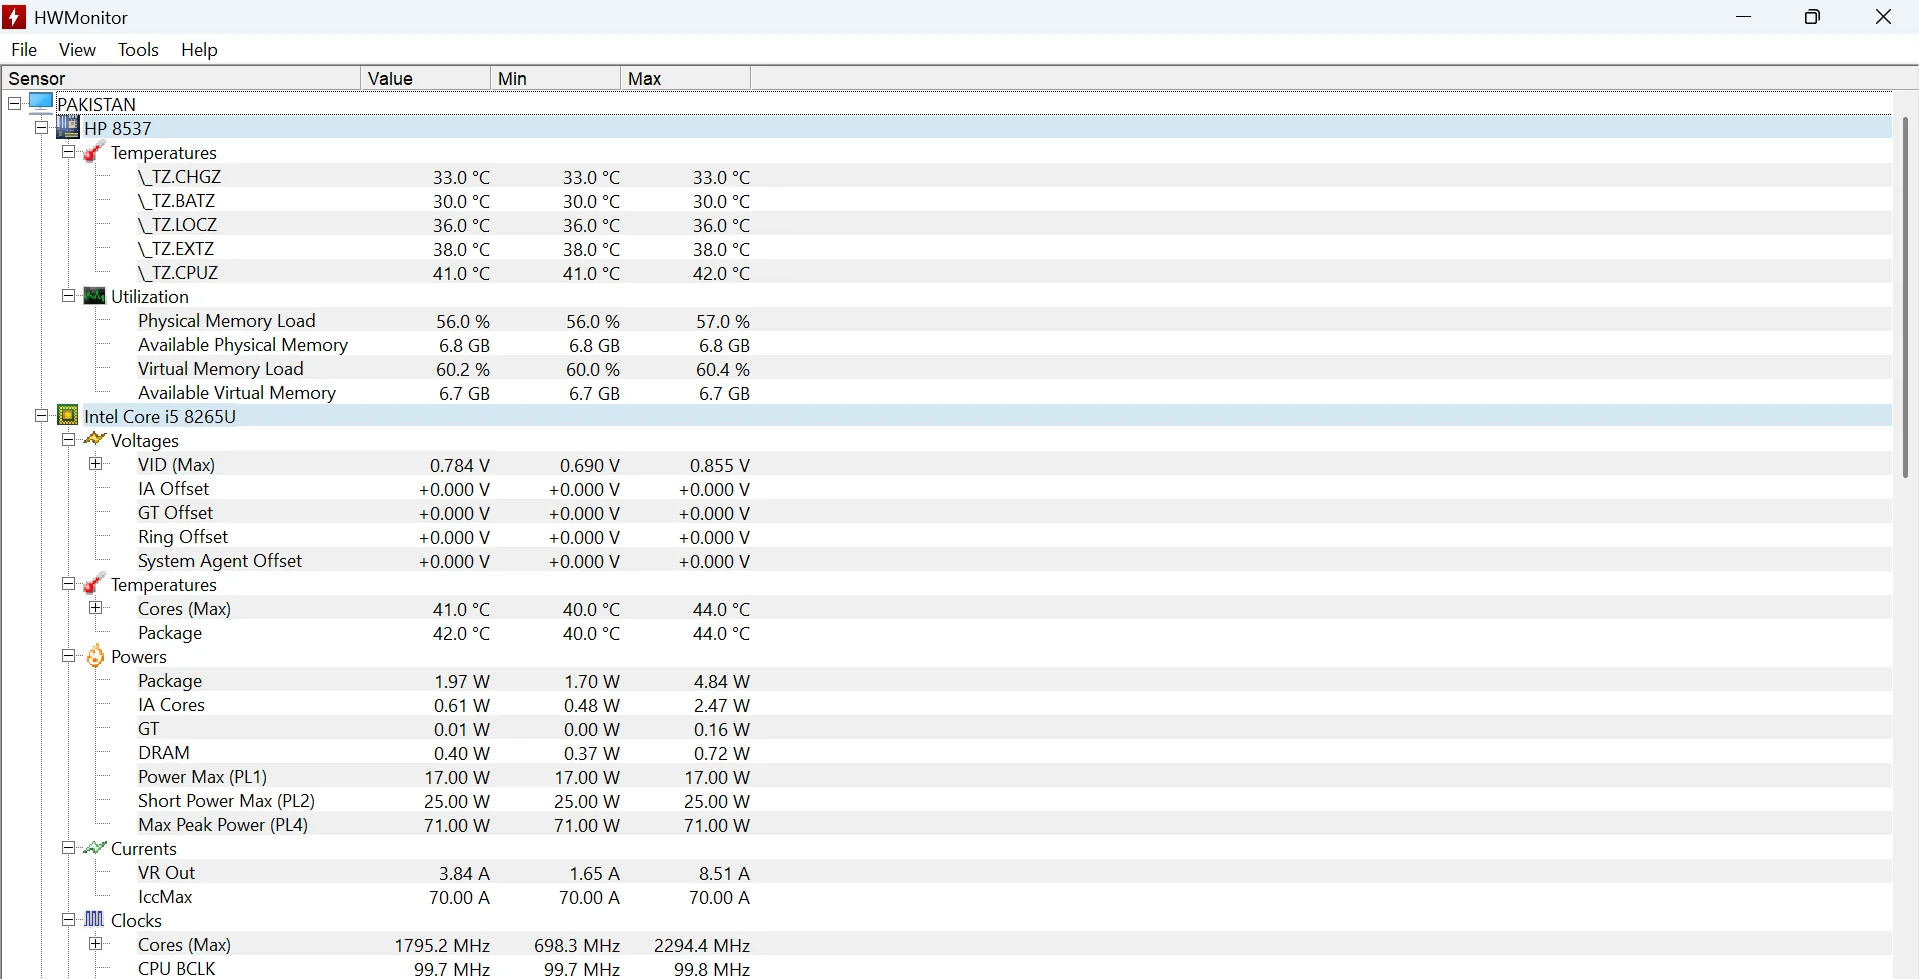Open the Tools menu

tap(137, 49)
